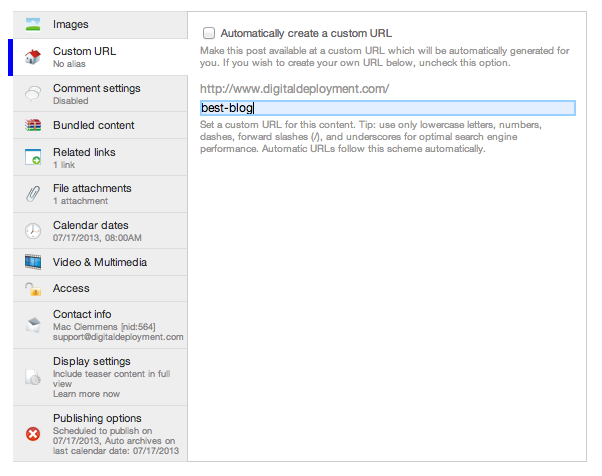Switch to the Publishing options tab

100,434
